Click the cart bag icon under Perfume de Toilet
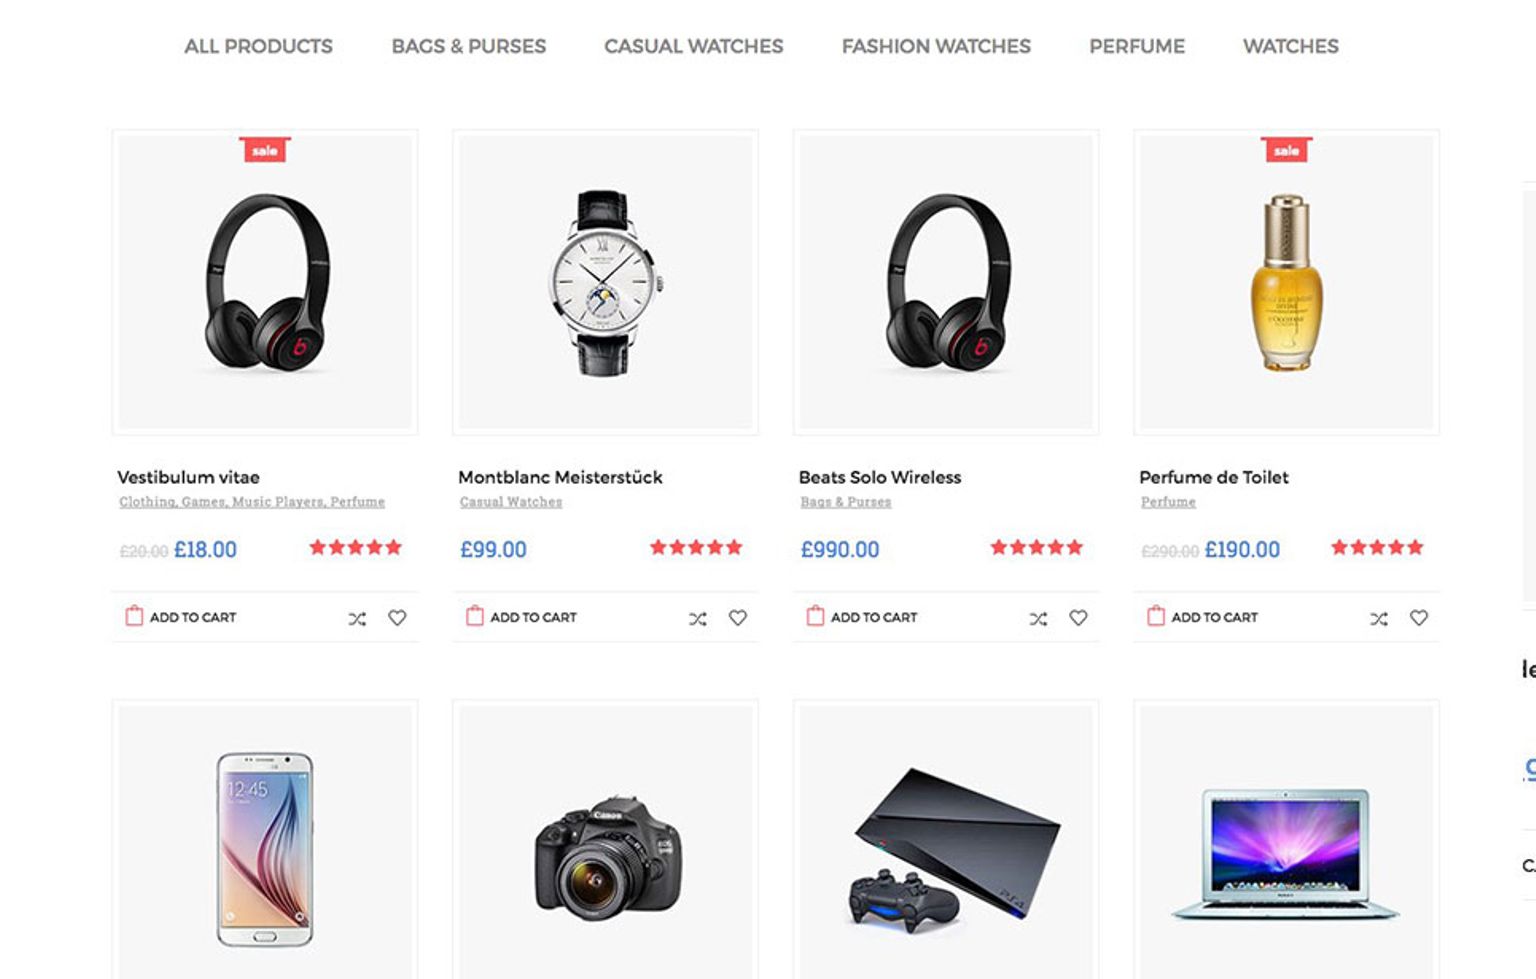The image size is (1536, 979). coord(1156,616)
